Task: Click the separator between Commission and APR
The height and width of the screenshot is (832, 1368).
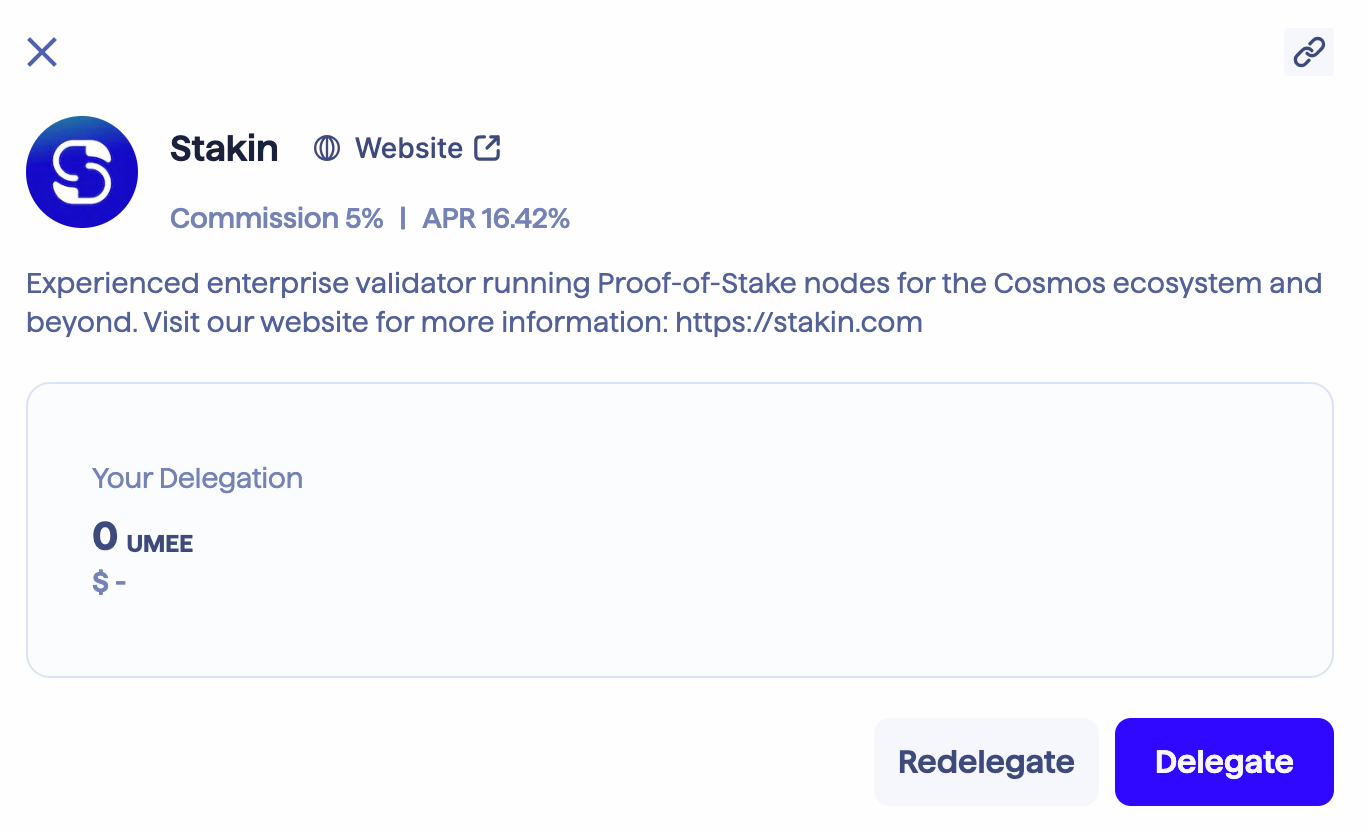Action: [403, 219]
